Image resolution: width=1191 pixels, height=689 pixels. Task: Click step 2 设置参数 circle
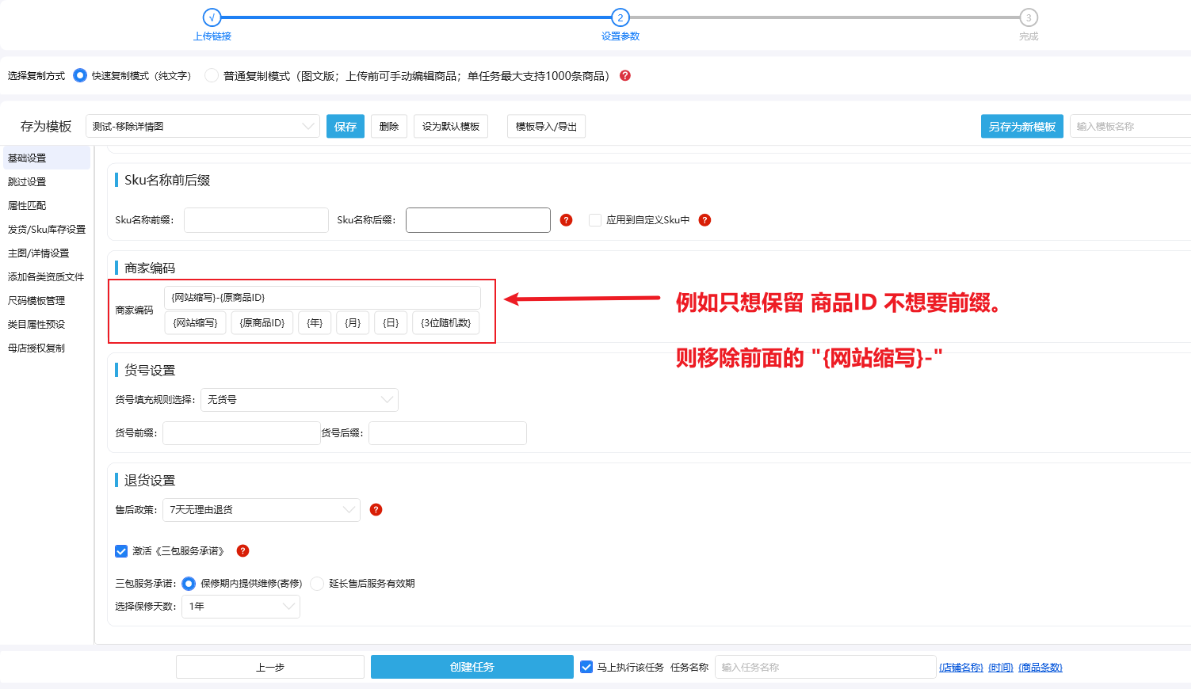(620, 17)
